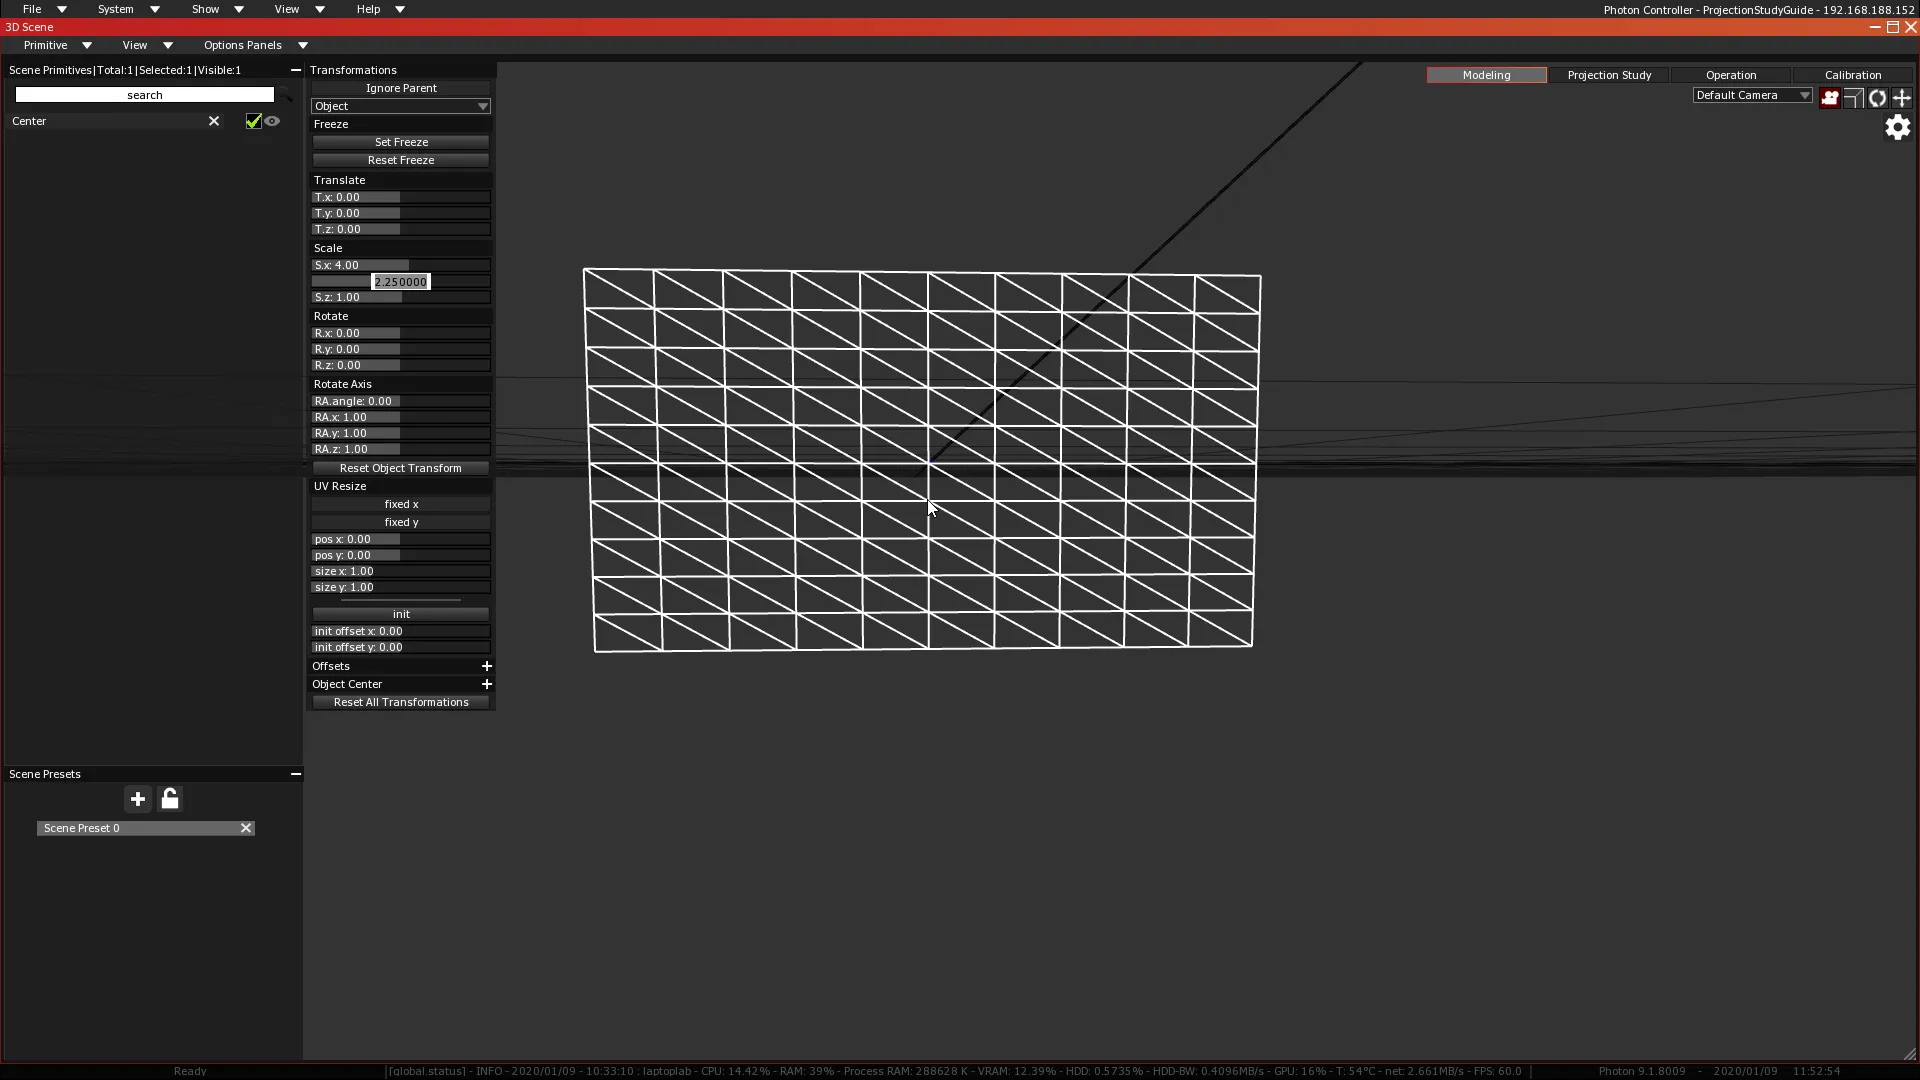Open the top View menu
1920x1080 pixels.
click(x=298, y=9)
